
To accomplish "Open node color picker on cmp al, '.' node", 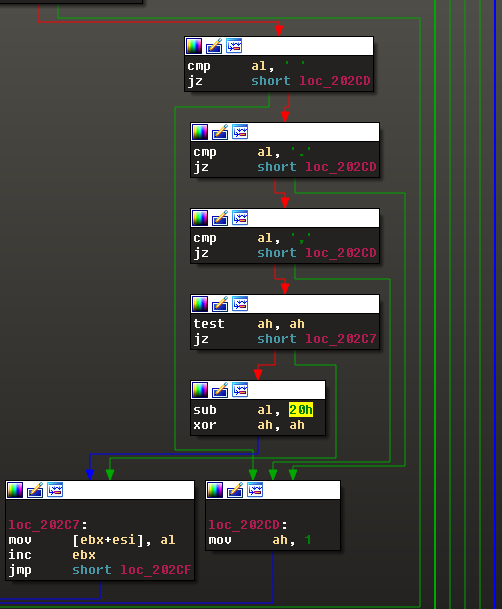I will point(200,132).
